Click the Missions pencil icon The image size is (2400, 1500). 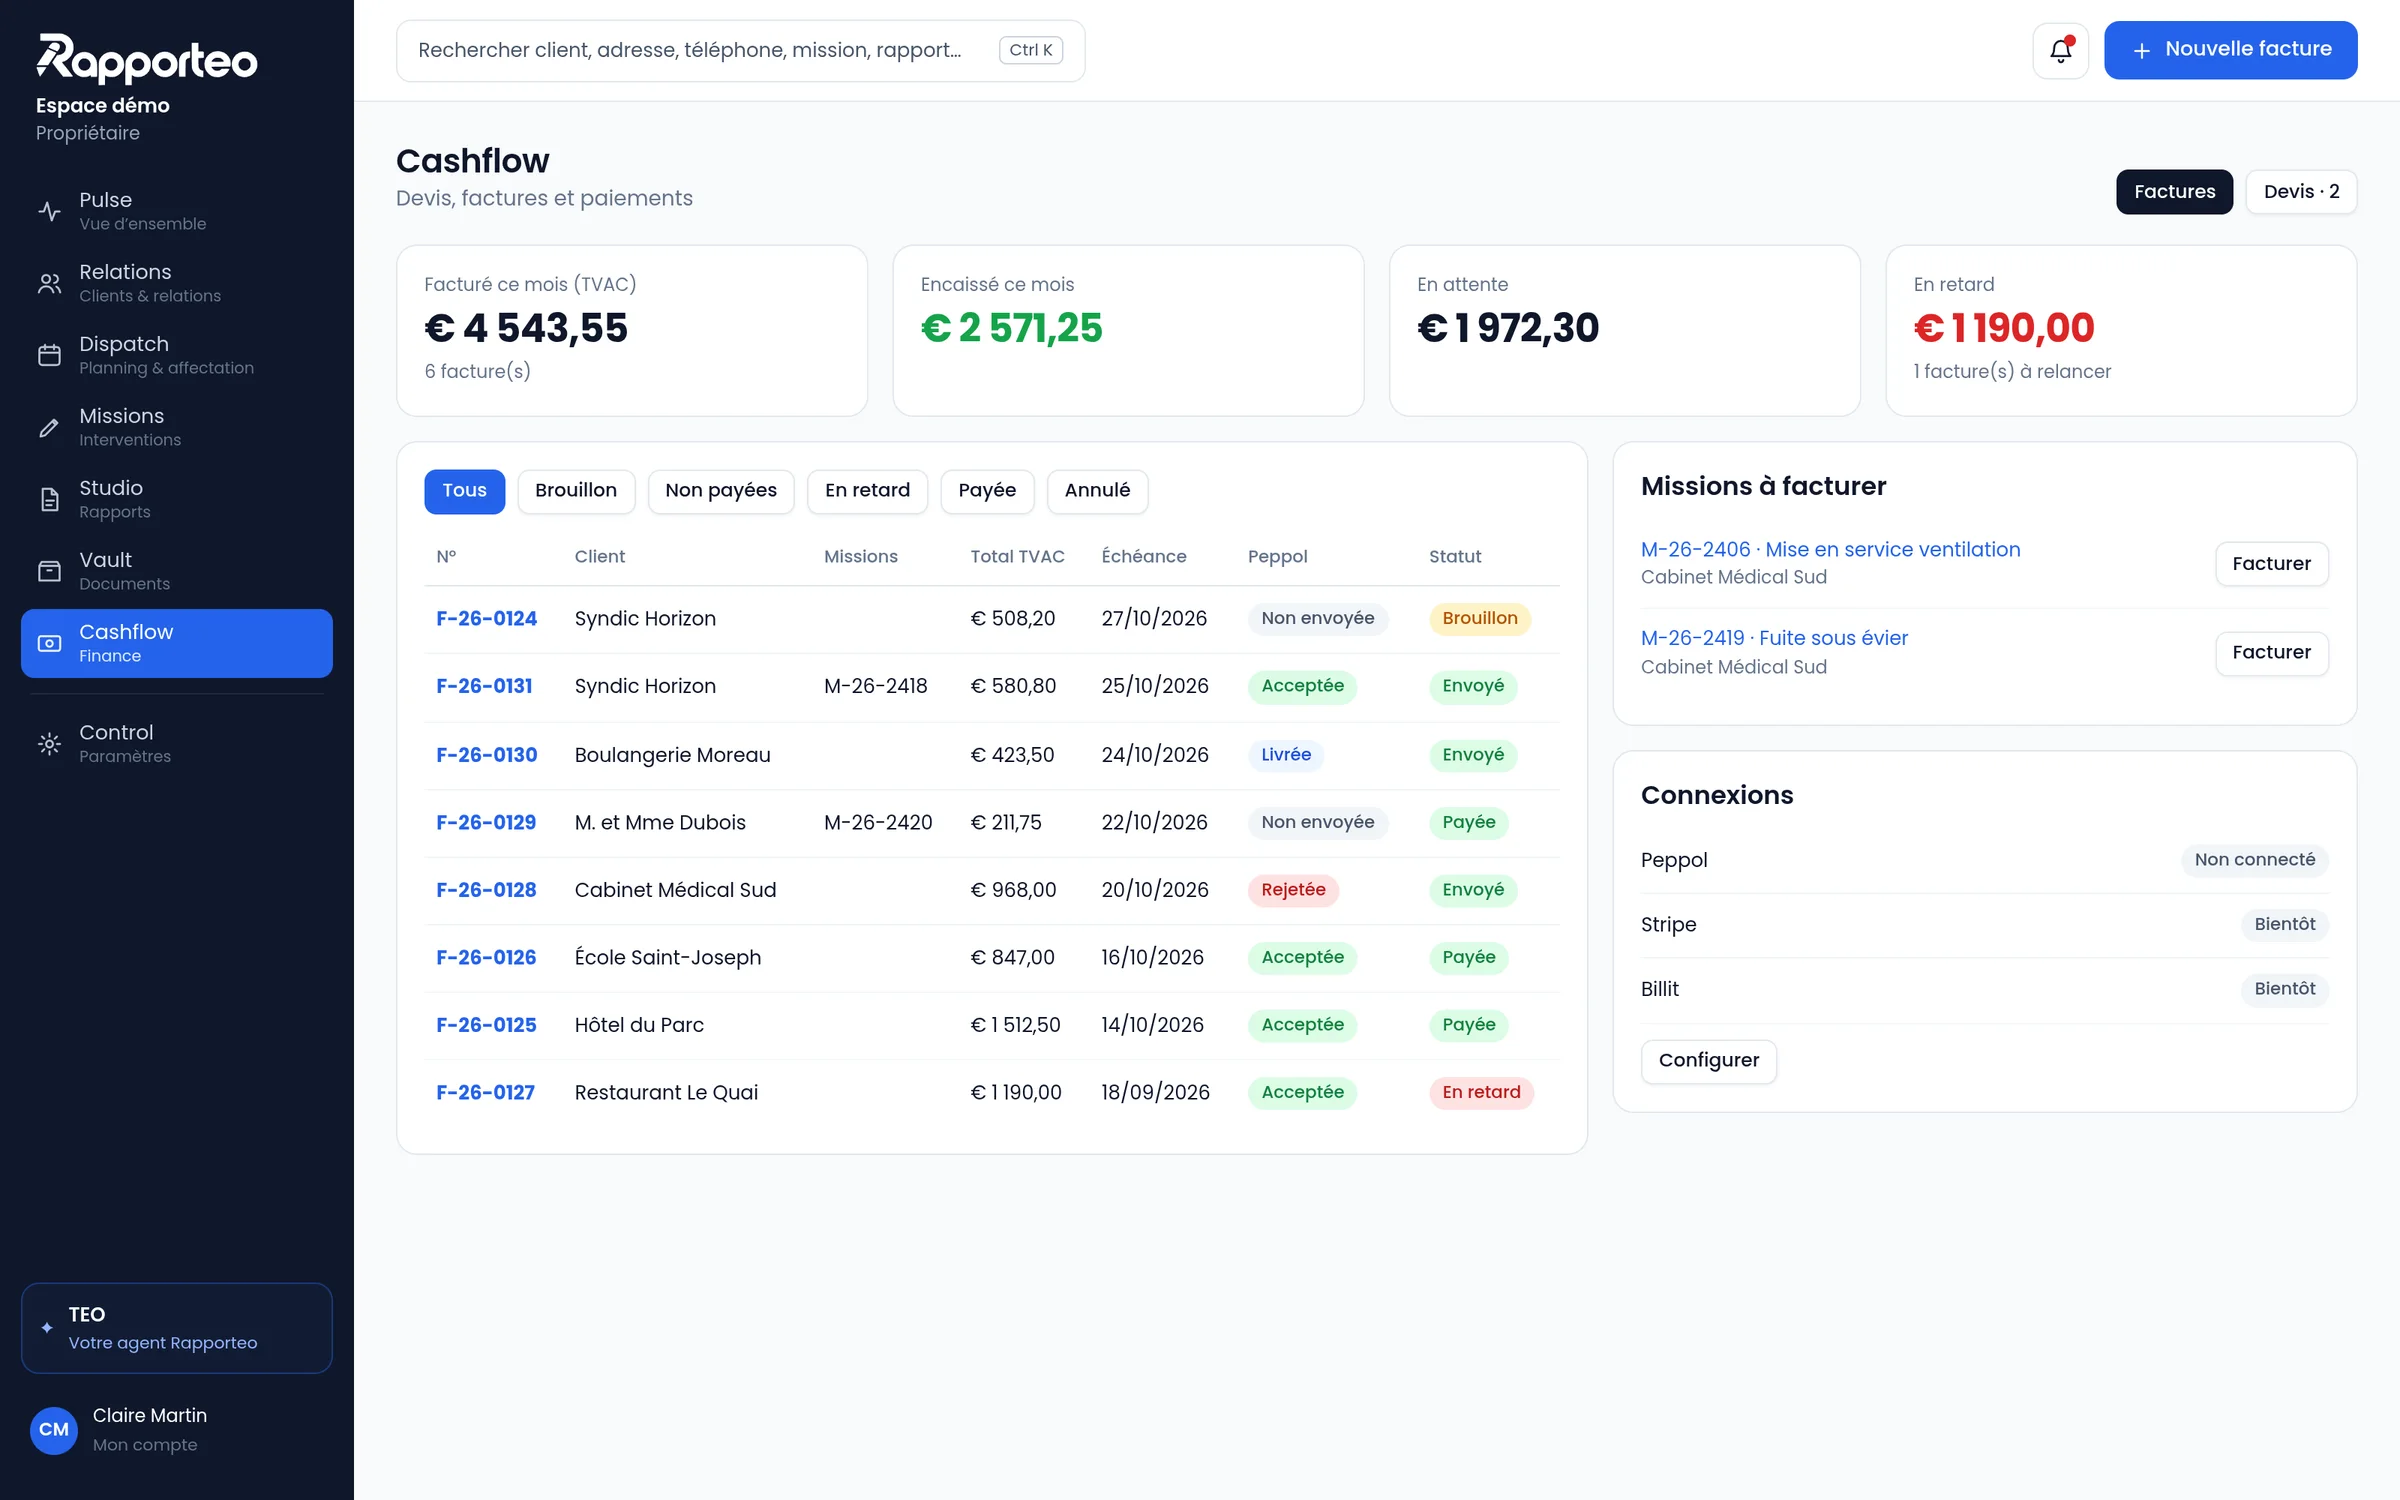tap(49, 427)
